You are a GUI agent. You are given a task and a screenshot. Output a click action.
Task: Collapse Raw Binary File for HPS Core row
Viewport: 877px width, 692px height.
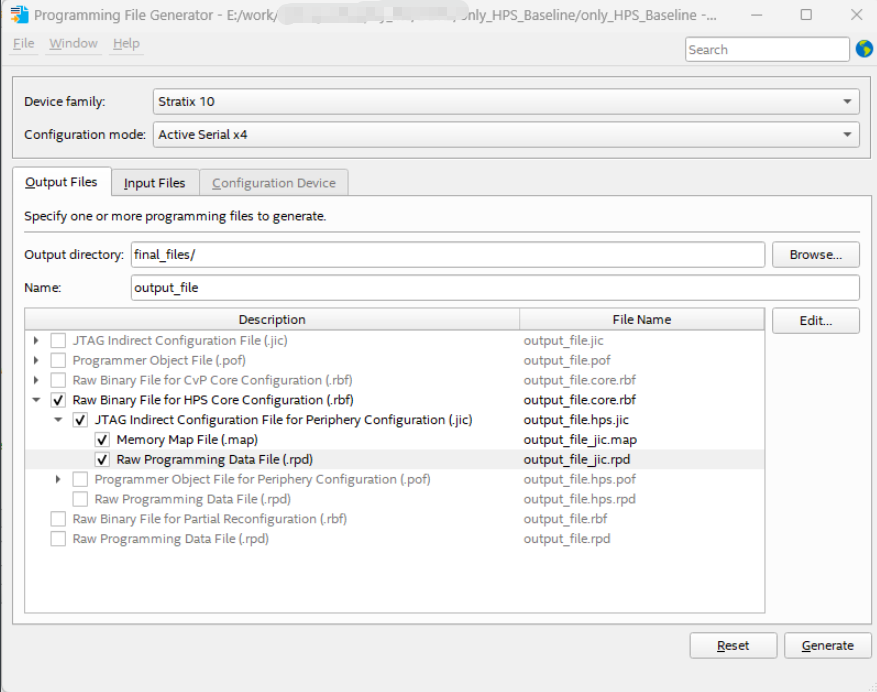[x=36, y=400]
